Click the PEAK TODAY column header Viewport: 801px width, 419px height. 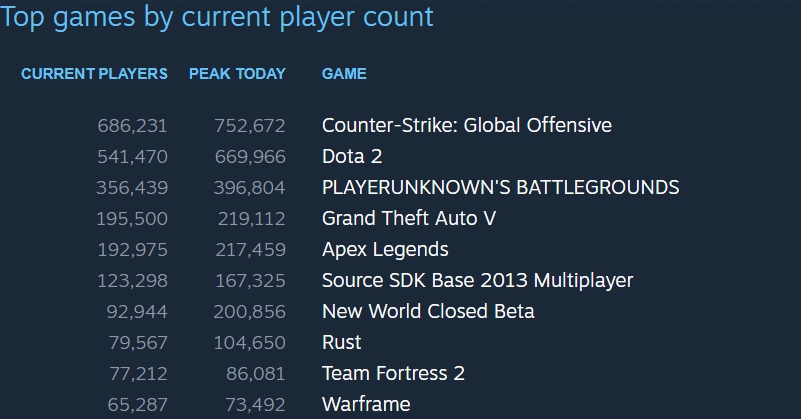(237, 74)
